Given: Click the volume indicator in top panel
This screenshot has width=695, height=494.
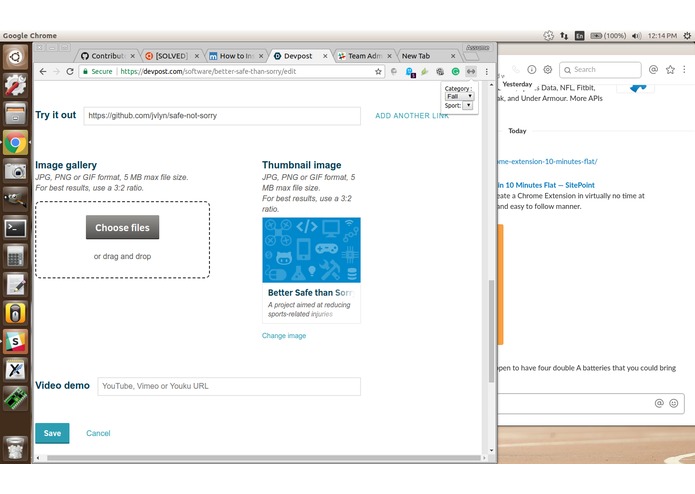Looking at the screenshot, I should click(636, 35).
